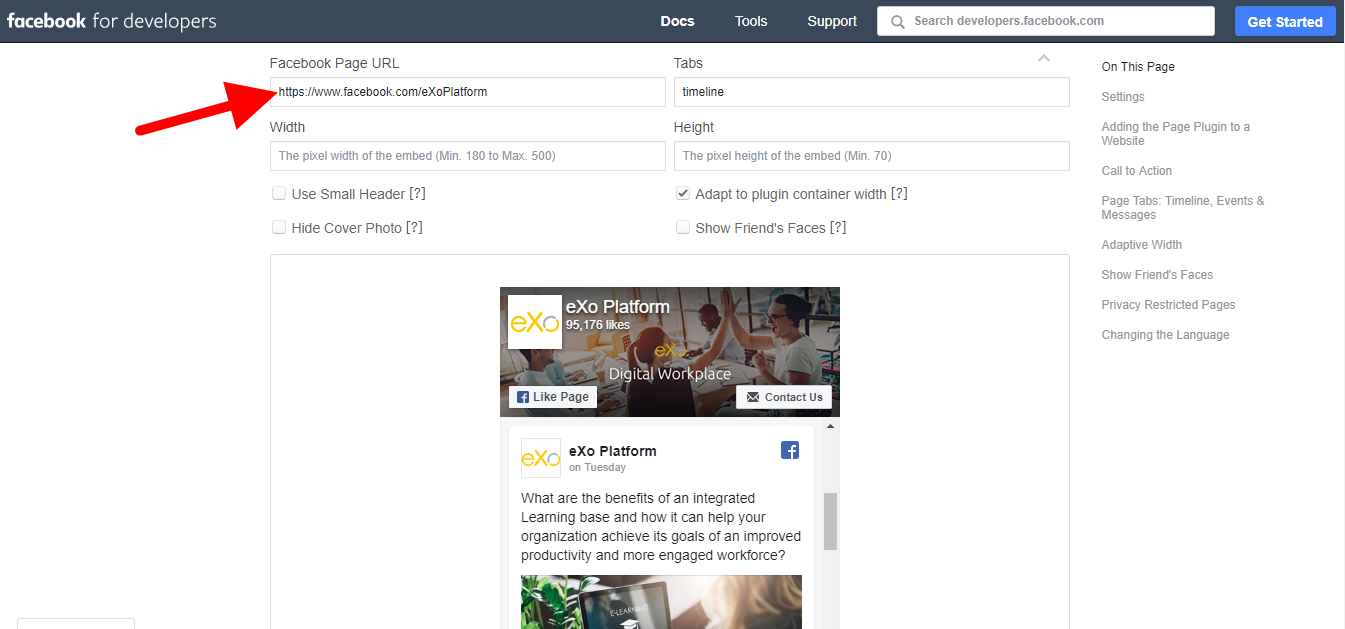This screenshot has height=629, width=1345.
Task: Focus the Search developers.facebook.com field
Action: pos(1046,21)
